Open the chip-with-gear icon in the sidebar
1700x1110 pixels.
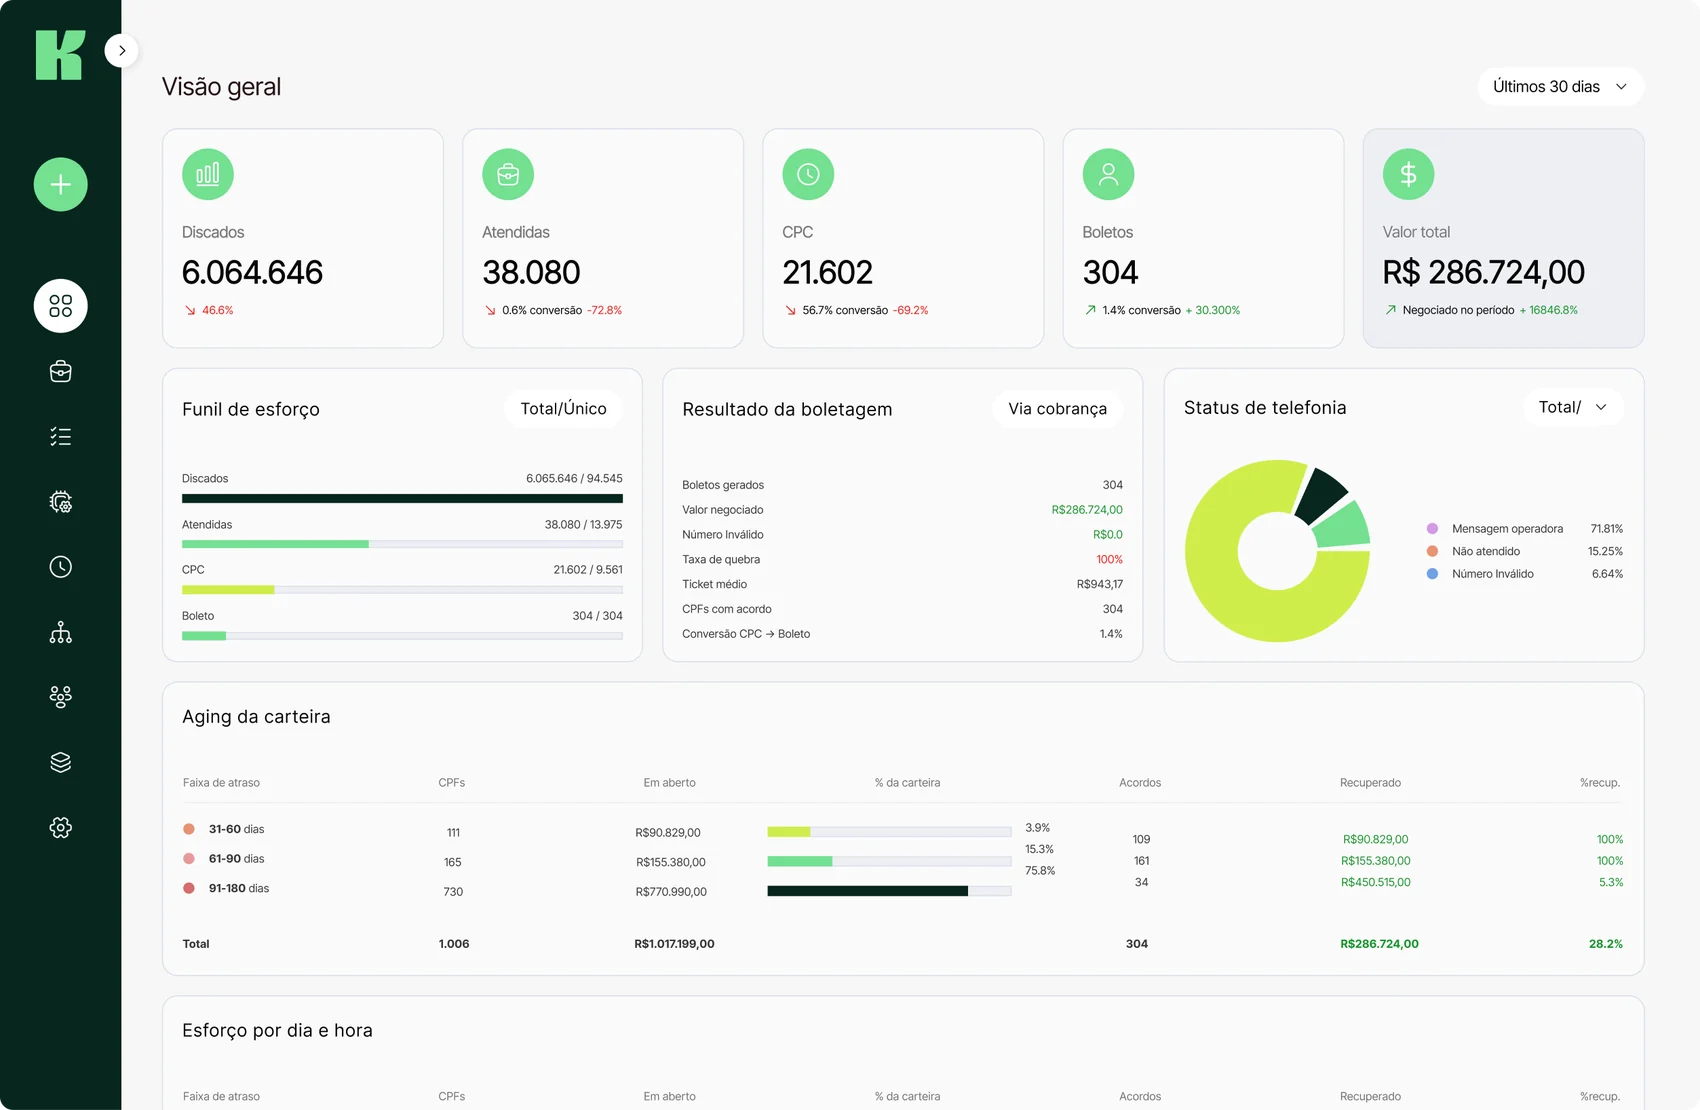click(61, 502)
